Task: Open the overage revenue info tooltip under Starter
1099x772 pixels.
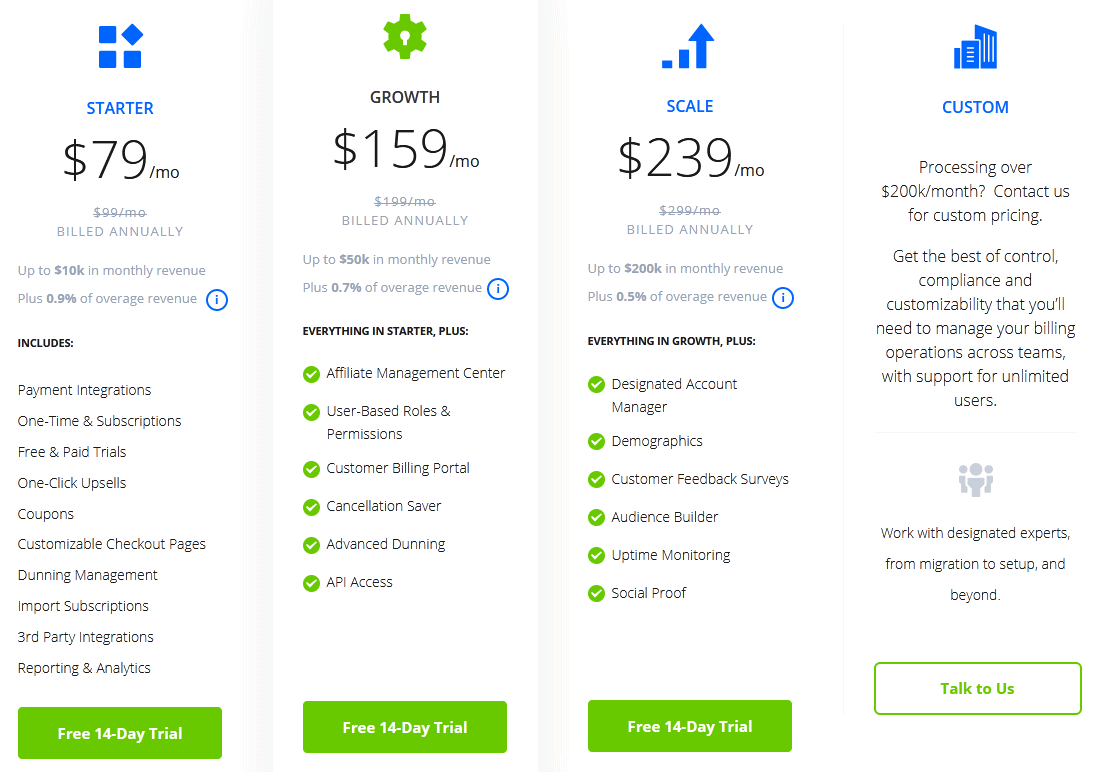Action: point(216,299)
